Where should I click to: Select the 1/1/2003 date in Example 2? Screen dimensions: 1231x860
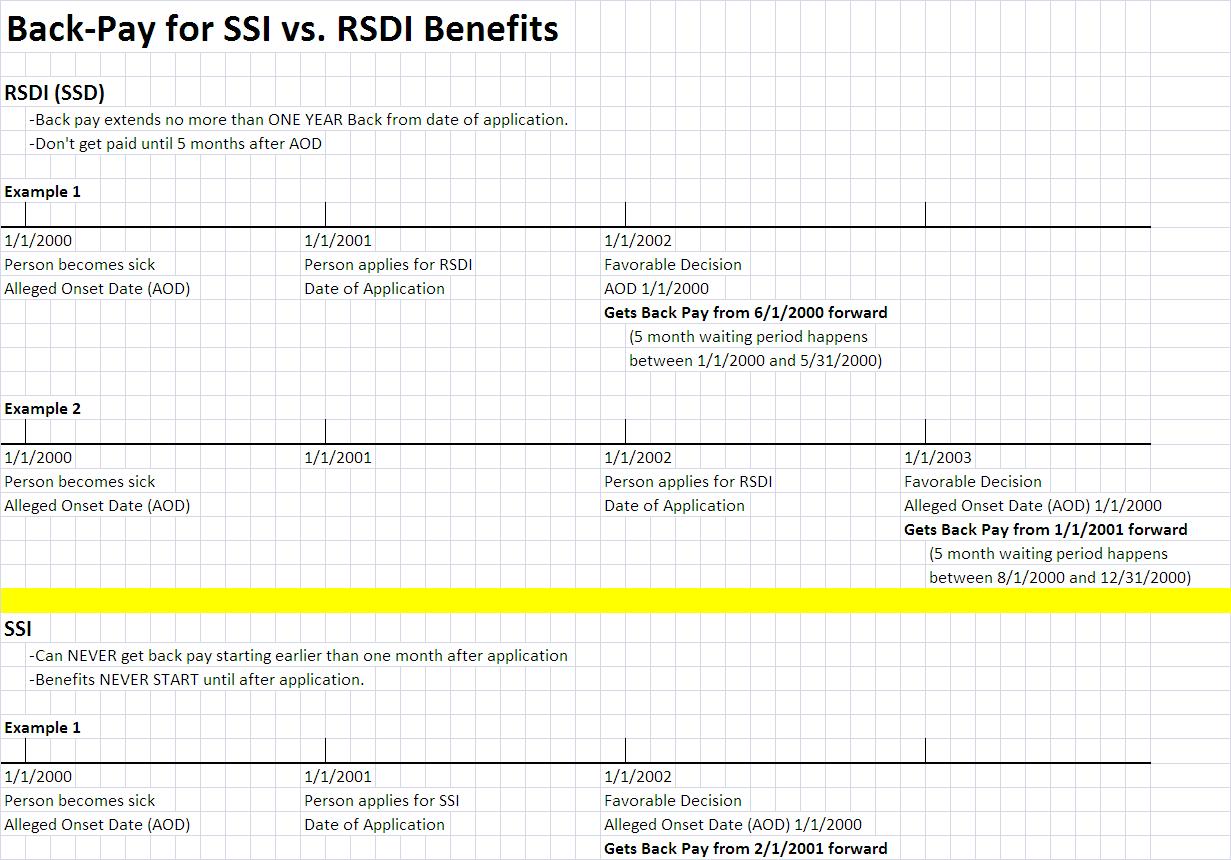(x=938, y=457)
